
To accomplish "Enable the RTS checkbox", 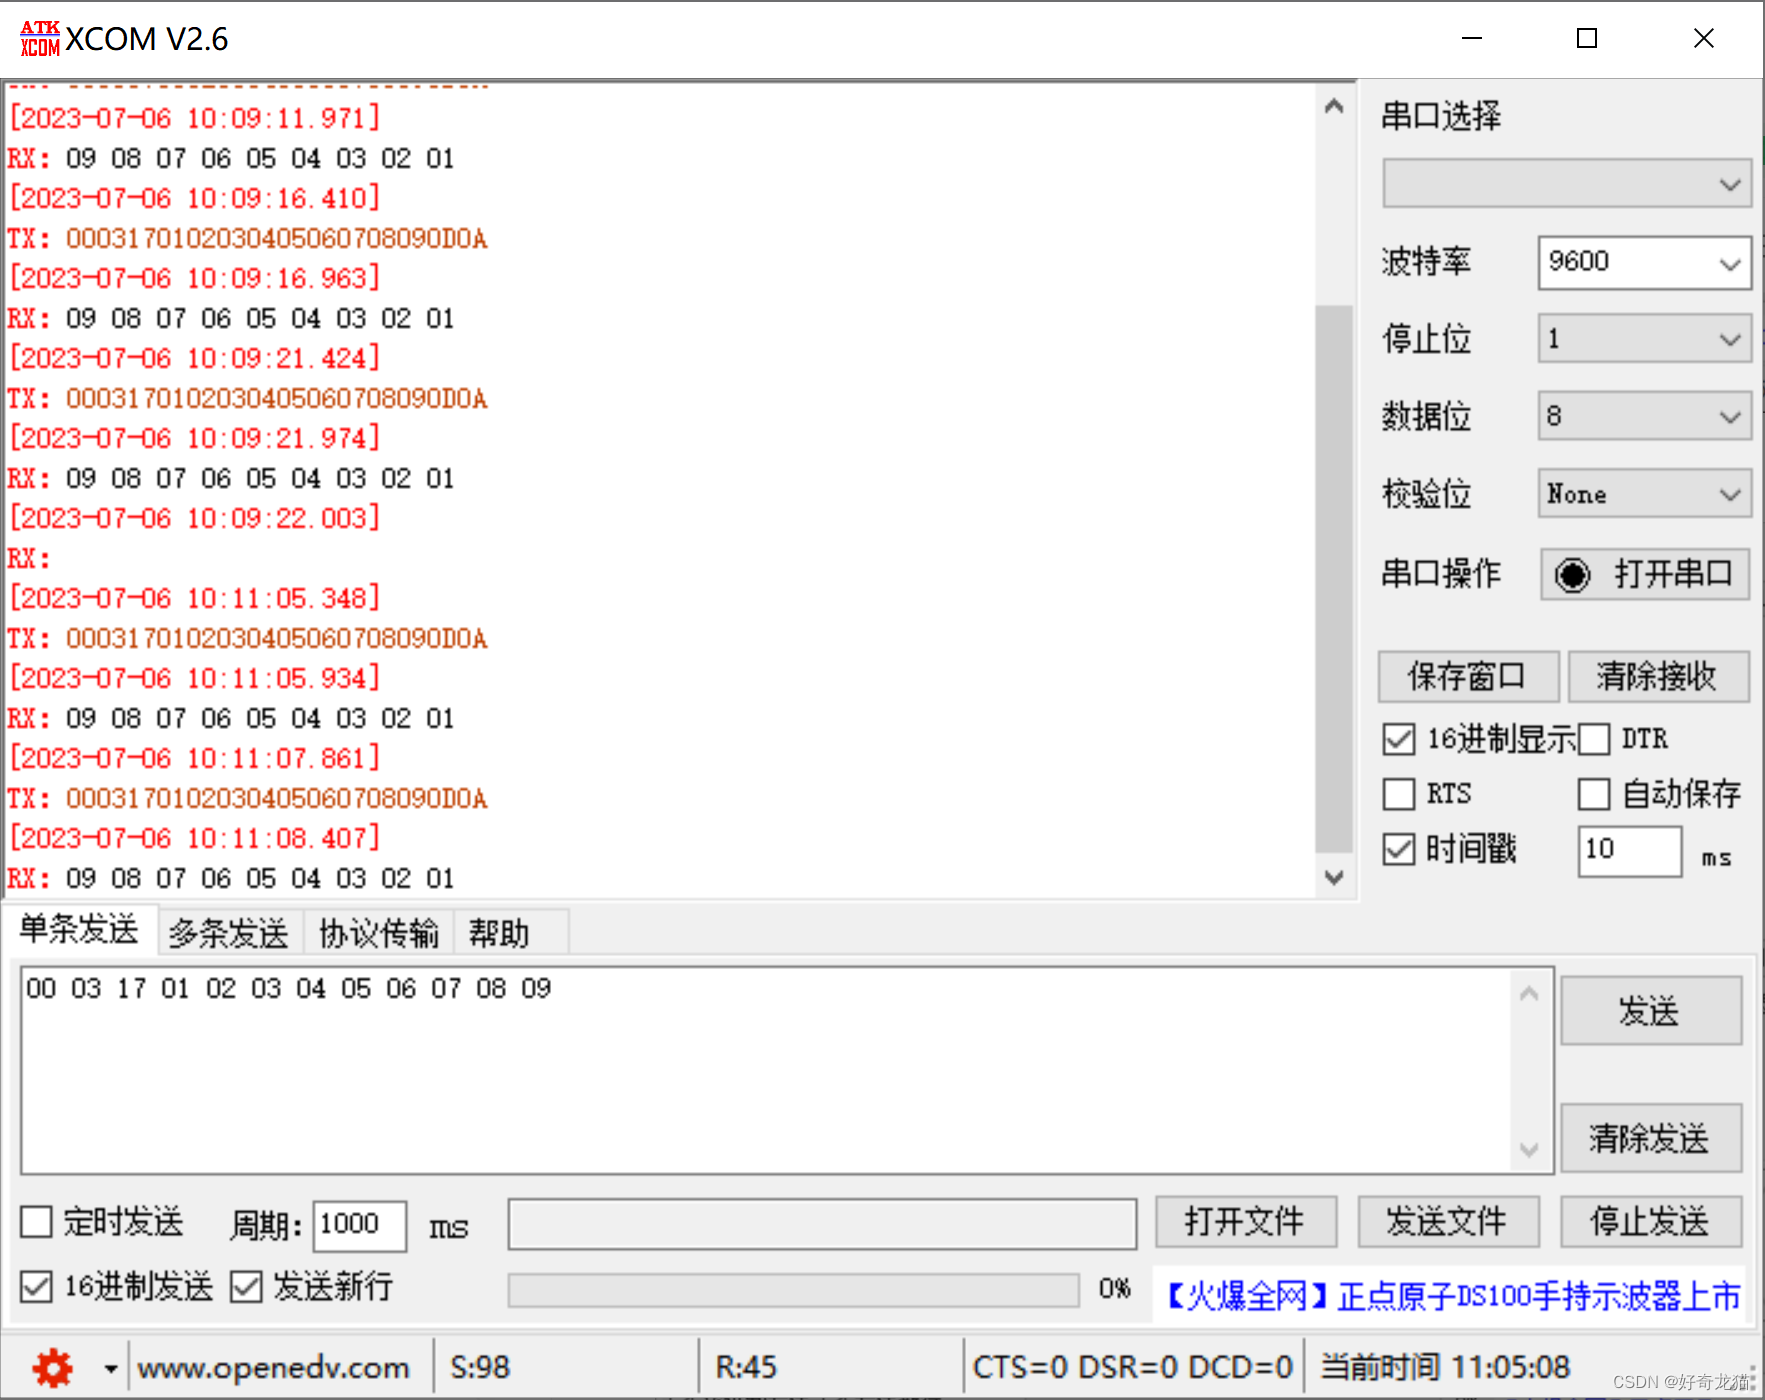I will click(1399, 794).
